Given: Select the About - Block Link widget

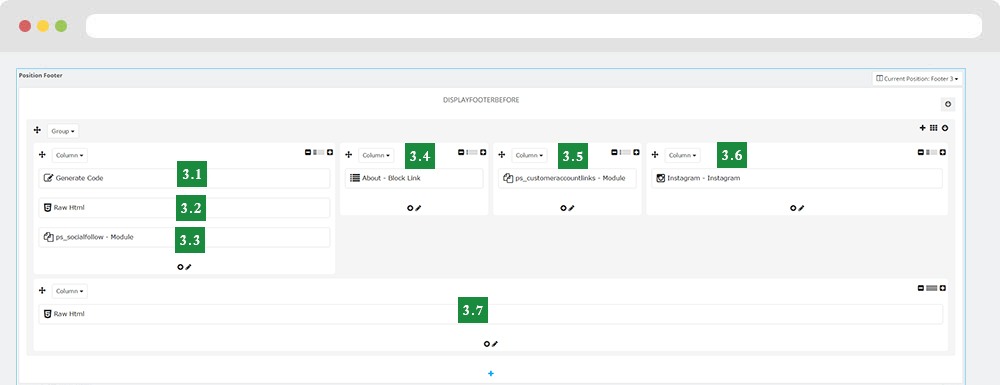Looking at the screenshot, I should click(x=414, y=178).
